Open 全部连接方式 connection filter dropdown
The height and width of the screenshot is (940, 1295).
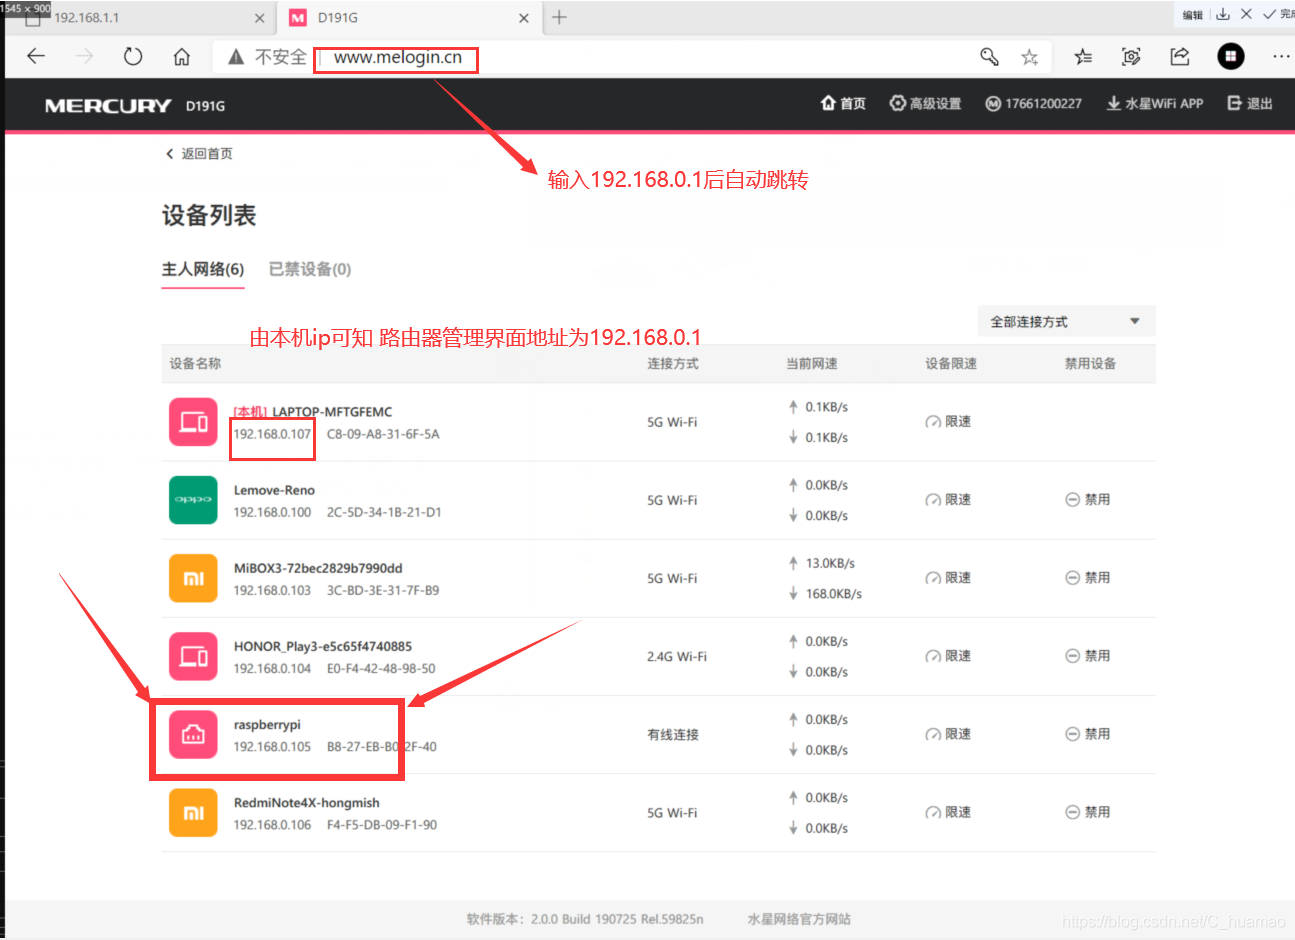point(1066,321)
